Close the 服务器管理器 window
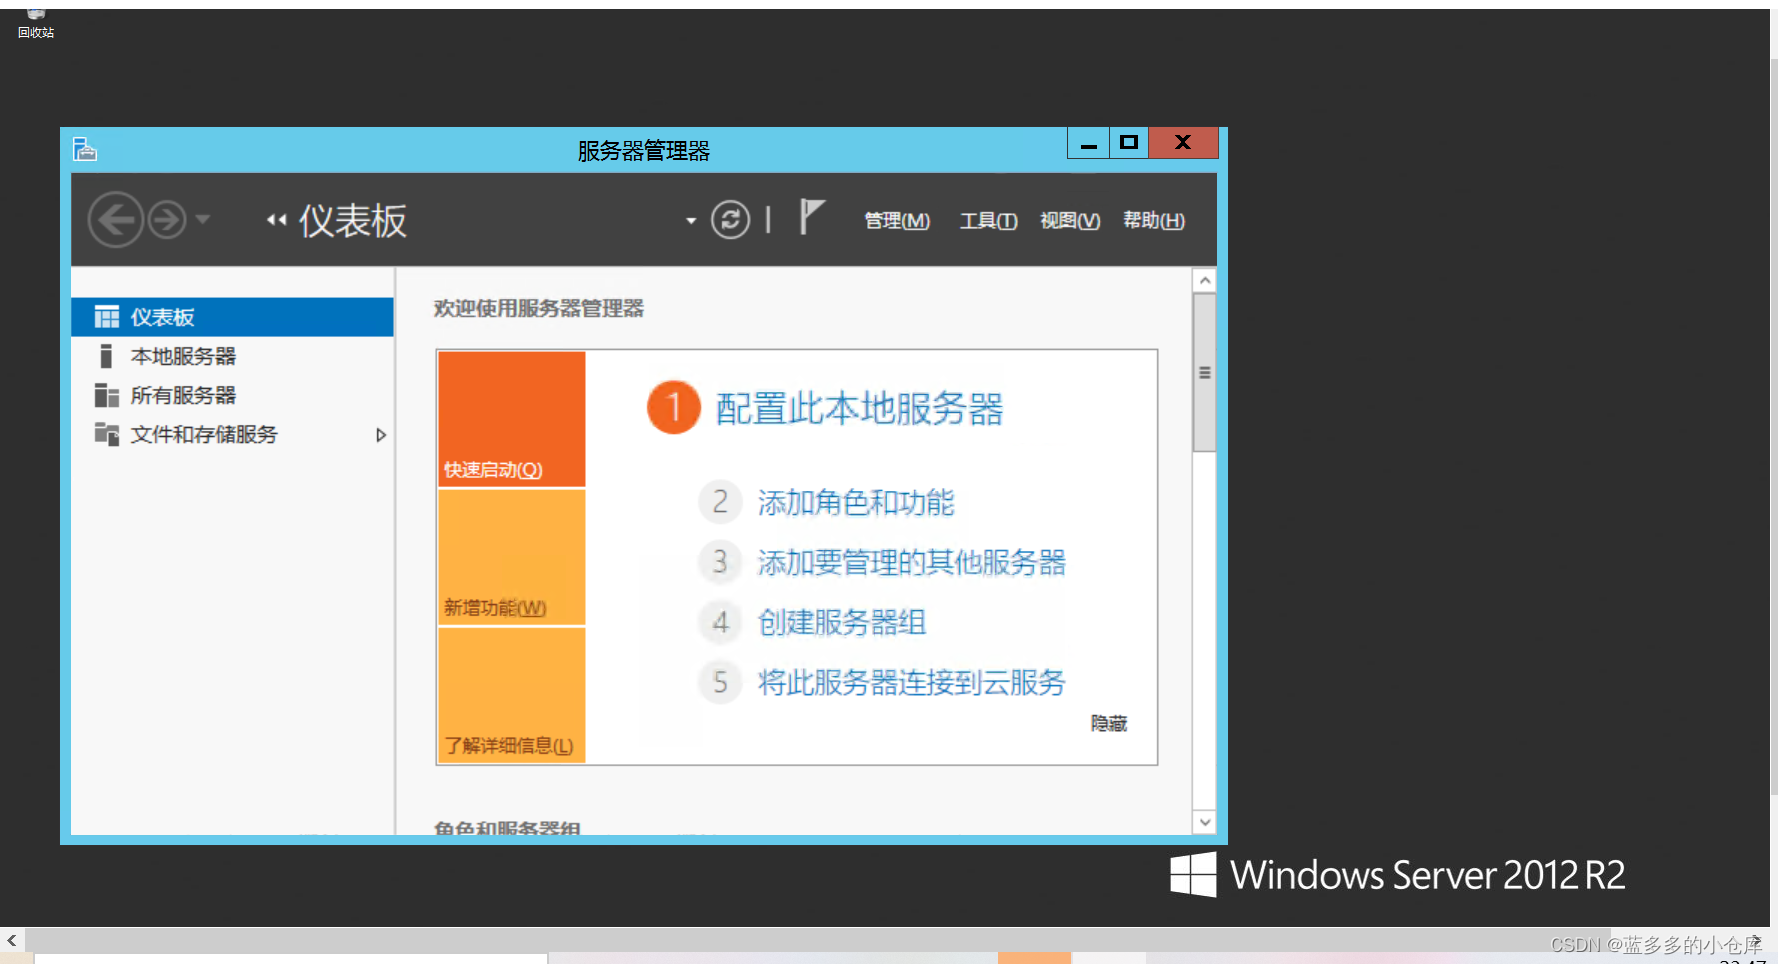 pos(1183,143)
